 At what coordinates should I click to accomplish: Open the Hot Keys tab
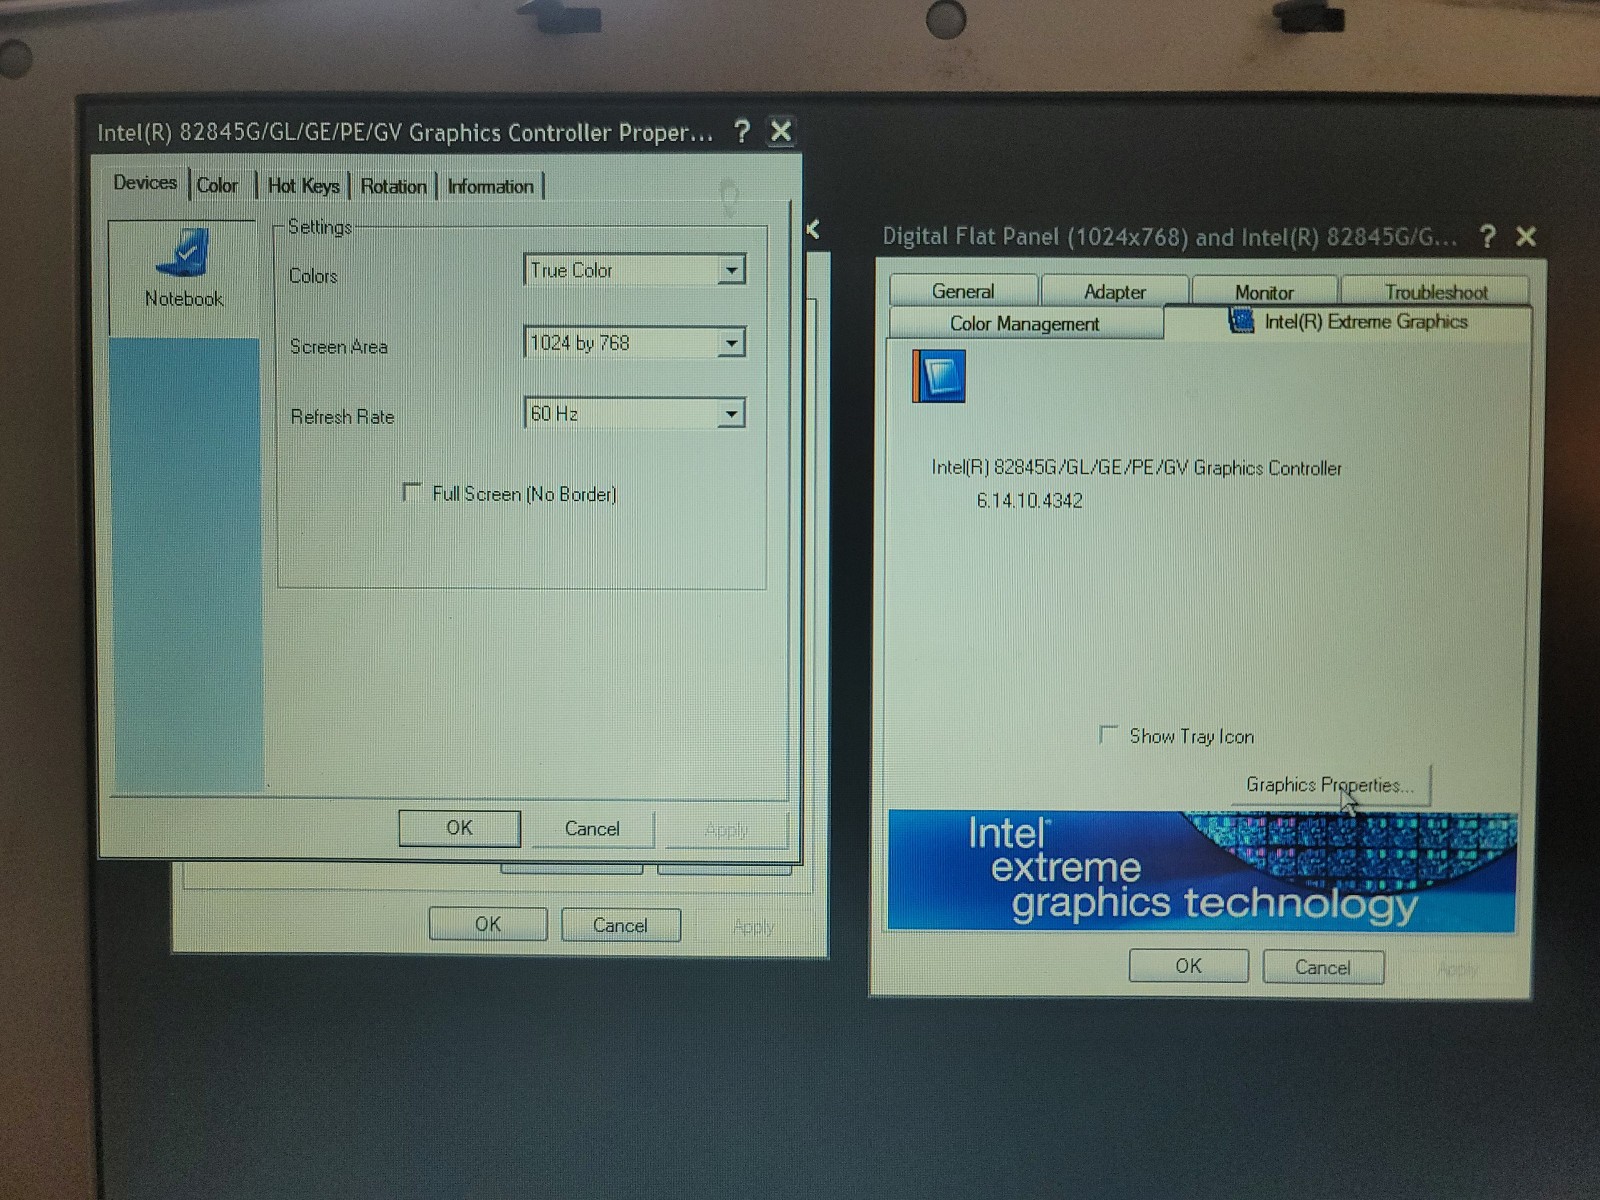click(303, 186)
